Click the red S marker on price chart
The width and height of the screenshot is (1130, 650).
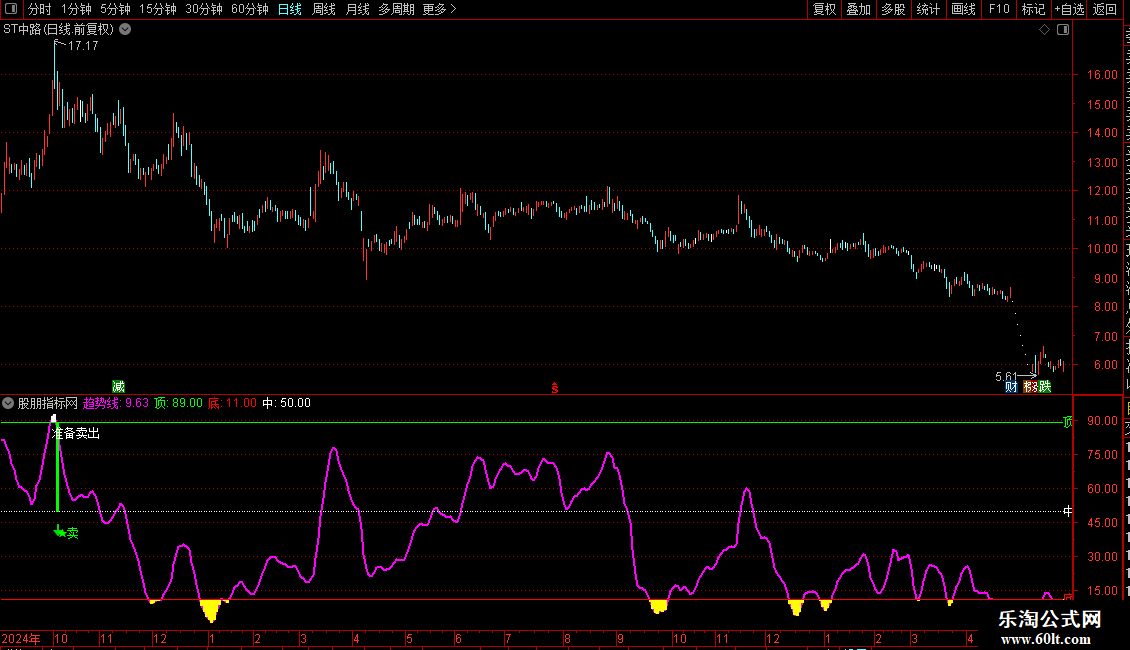pos(554,388)
